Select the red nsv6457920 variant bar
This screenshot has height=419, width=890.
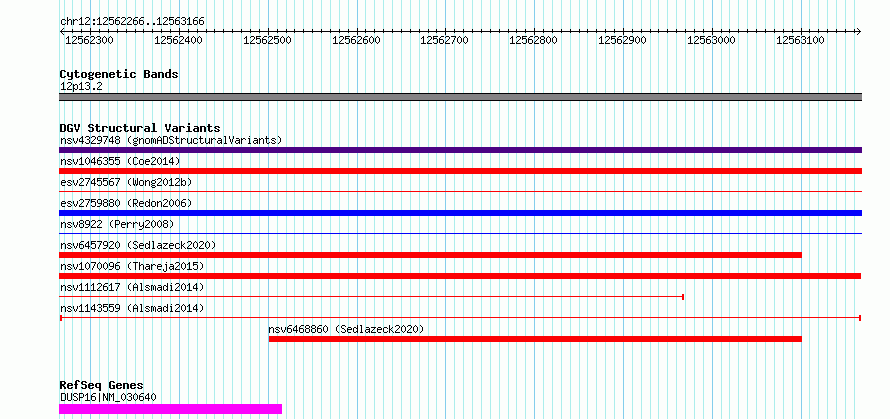click(430, 255)
